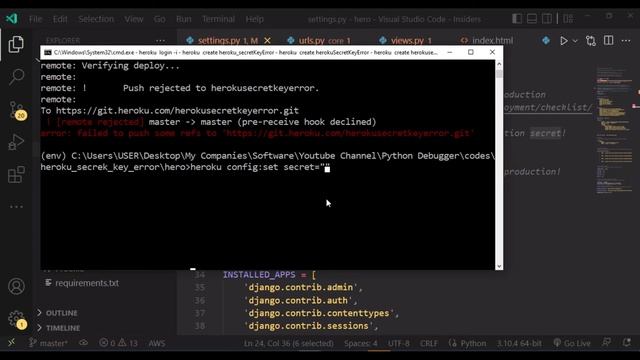Click at the heroku config:set command line
This screenshot has height=360, width=640.
[185, 167]
